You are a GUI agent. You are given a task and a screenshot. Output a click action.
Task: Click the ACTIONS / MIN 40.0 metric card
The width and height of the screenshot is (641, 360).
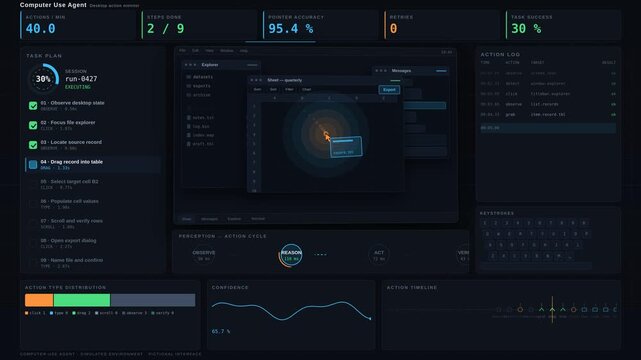(x=78, y=25)
